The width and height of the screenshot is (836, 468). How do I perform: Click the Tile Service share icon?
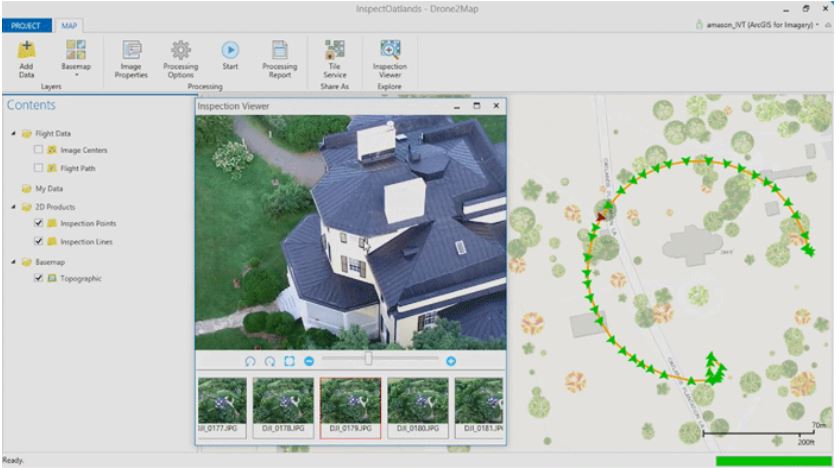coord(334,50)
